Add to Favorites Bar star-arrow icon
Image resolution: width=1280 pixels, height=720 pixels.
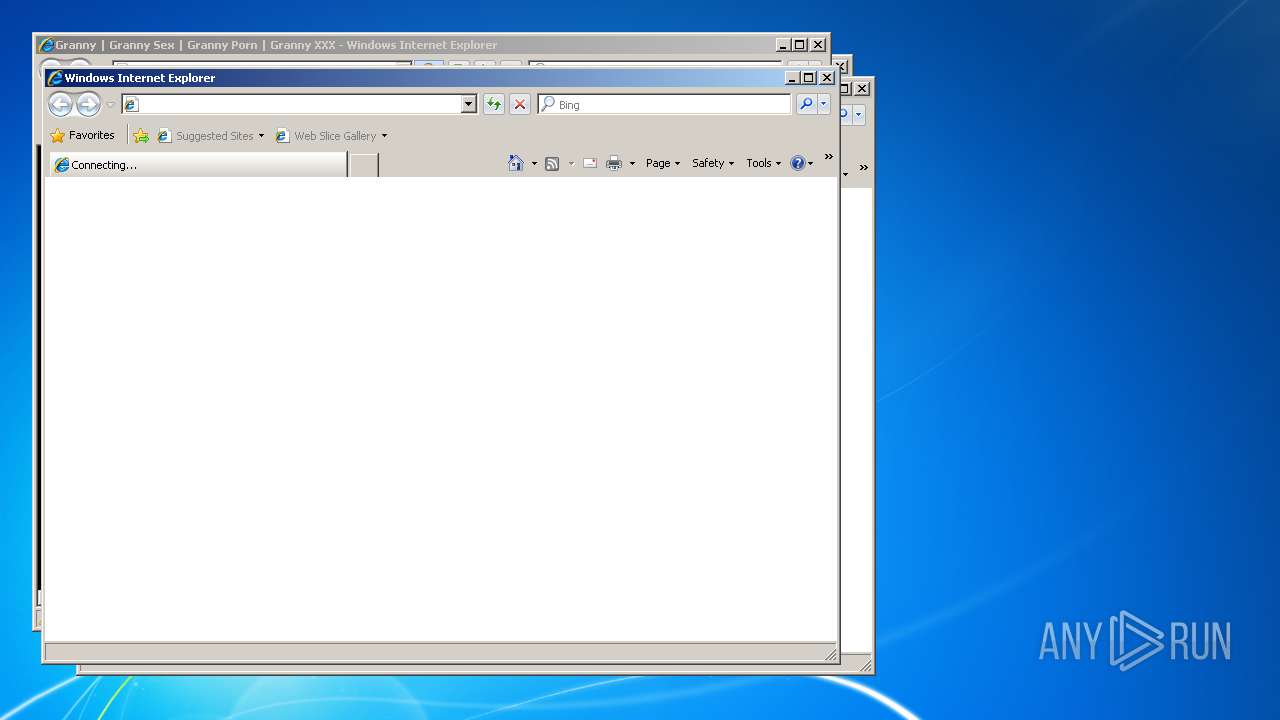141,136
